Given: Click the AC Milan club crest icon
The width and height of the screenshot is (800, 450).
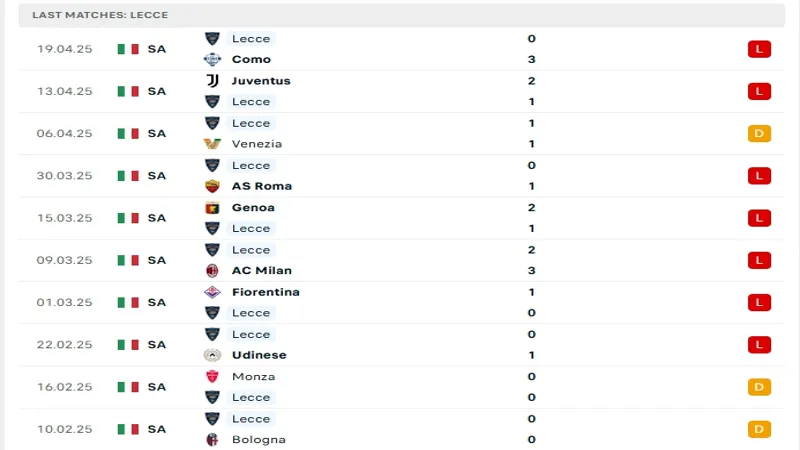Looking at the screenshot, I should click(x=212, y=271).
